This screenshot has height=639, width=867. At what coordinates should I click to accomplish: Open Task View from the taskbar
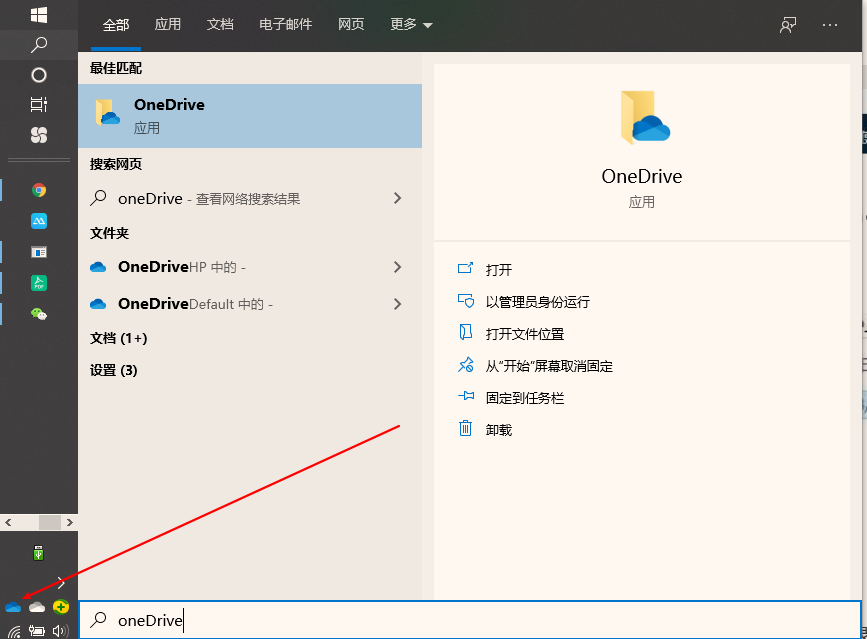pyautogui.click(x=38, y=103)
